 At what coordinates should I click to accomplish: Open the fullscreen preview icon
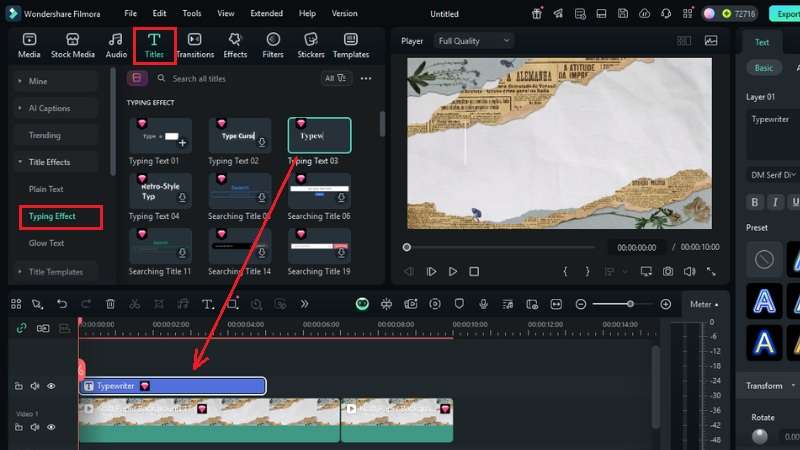click(x=711, y=271)
